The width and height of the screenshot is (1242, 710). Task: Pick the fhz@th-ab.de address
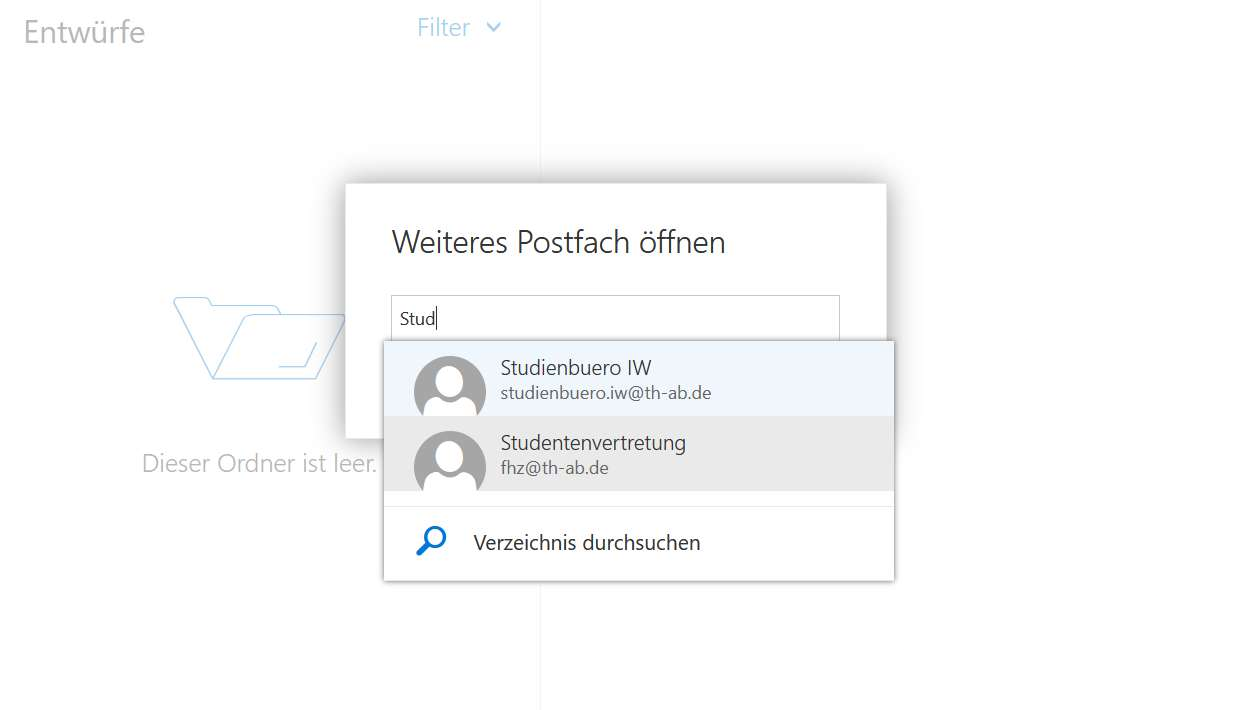point(554,468)
